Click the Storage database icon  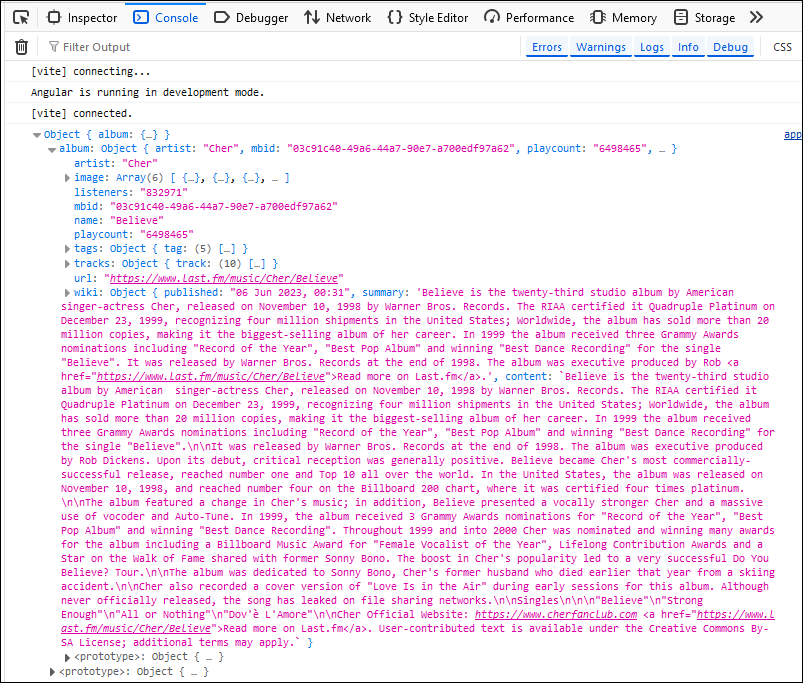[681, 17]
